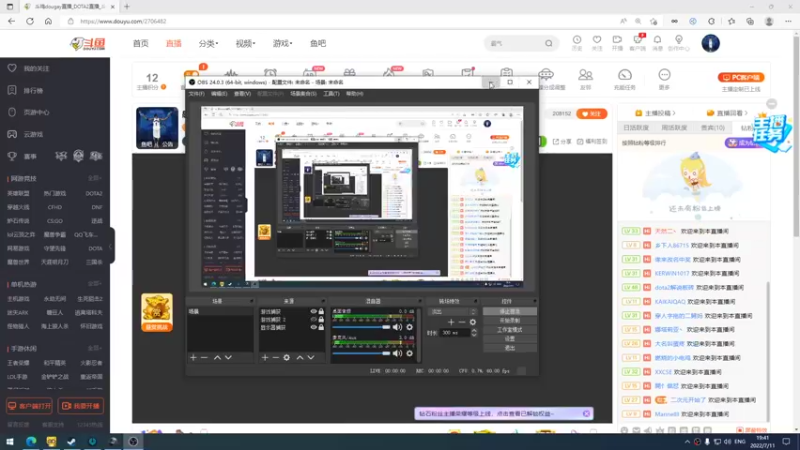This screenshot has width=800, height=450.
Task: Expand 全部 under 手游休闲 sidebar section
Action: point(94,348)
